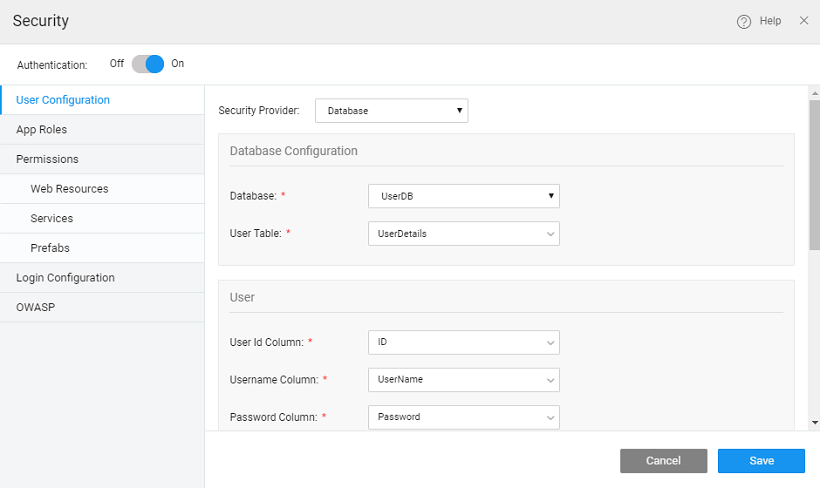The width and height of the screenshot is (820, 488).
Task: Toggle the Authentication switch
Action: tap(148, 64)
